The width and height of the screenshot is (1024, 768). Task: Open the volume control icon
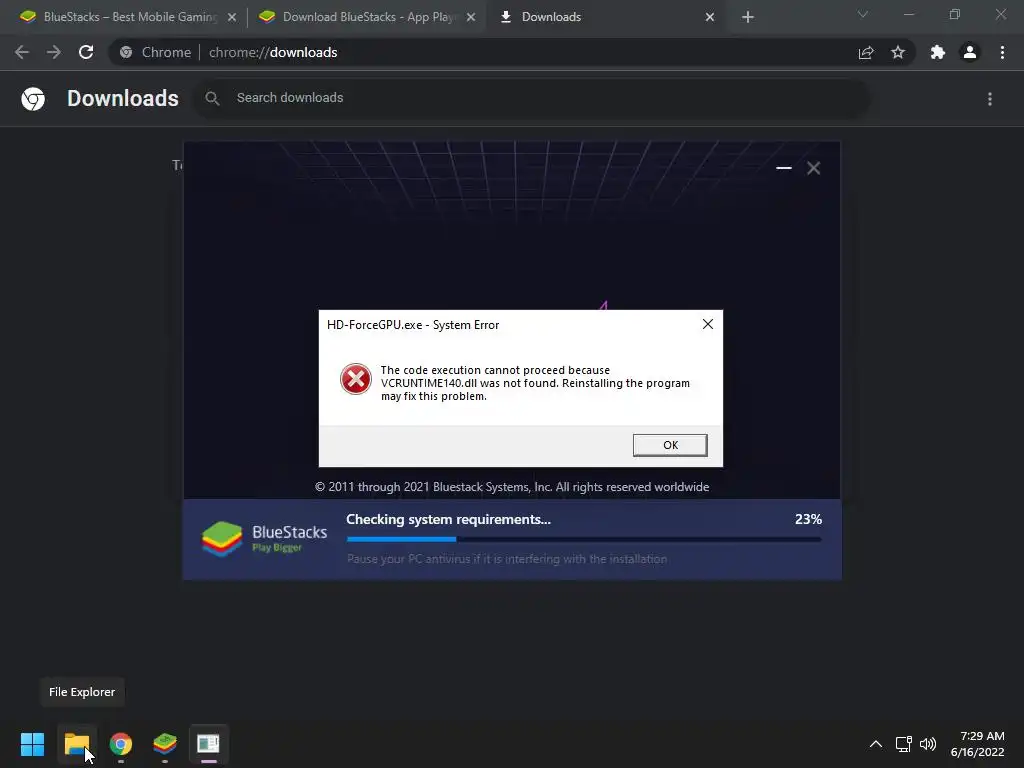[x=927, y=744]
